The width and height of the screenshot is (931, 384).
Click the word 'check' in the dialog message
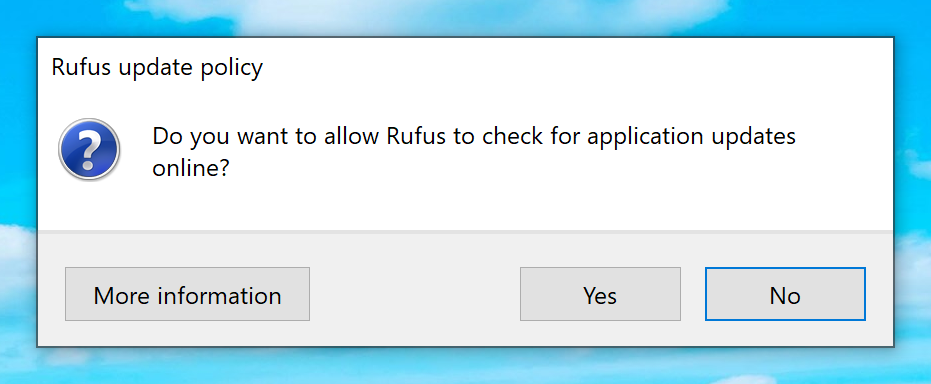pos(510,136)
